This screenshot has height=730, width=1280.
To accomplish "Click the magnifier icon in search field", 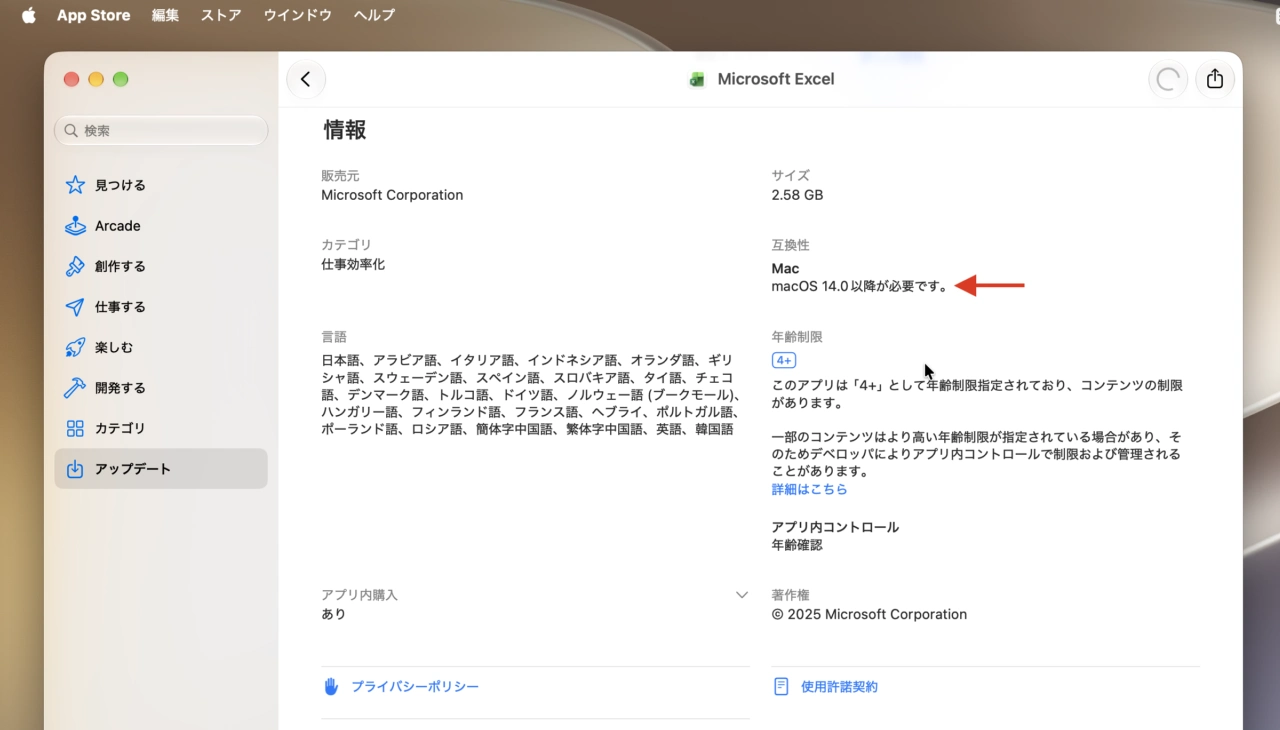I will [x=71, y=131].
